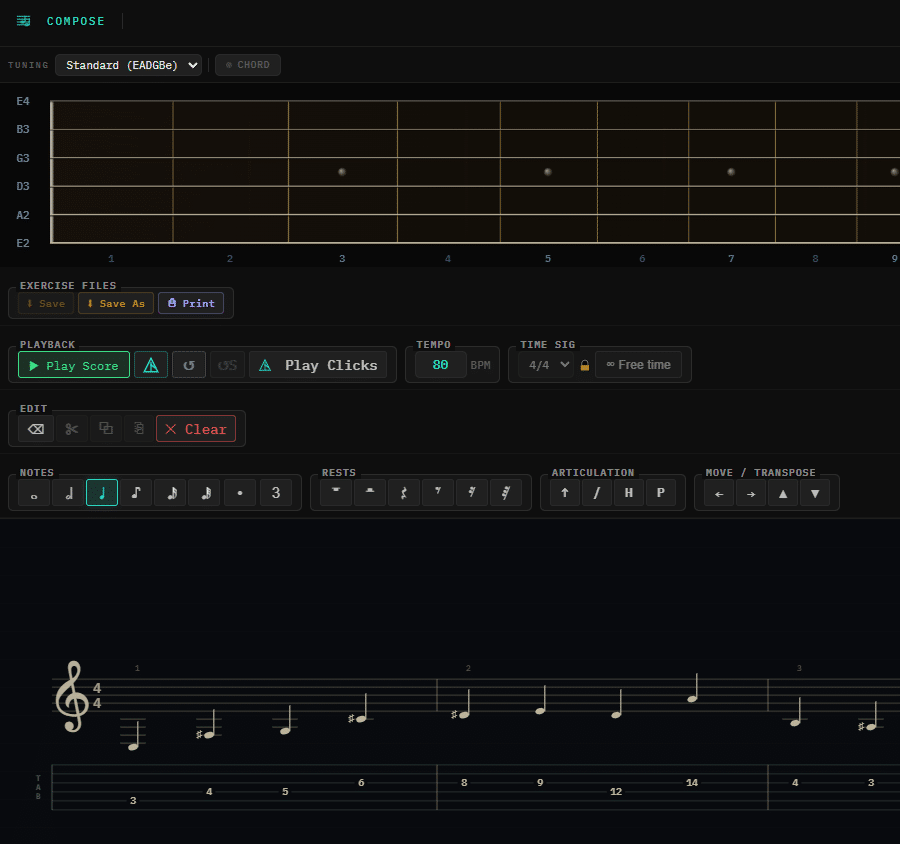Open the Standard (EADGBe) tuning dropdown
The image size is (900, 844).
(129, 65)
